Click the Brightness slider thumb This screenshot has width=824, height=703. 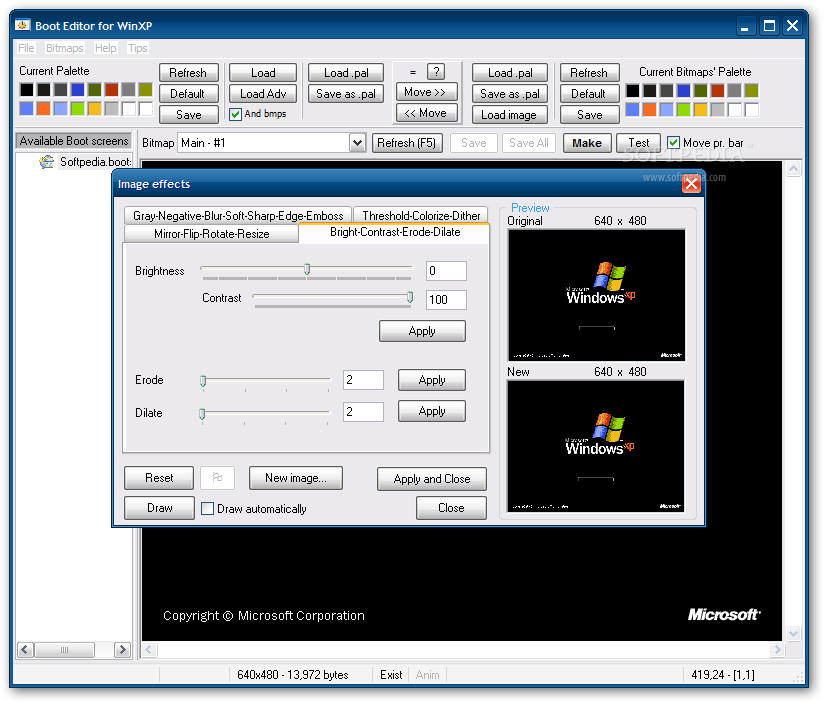point(307,270)
